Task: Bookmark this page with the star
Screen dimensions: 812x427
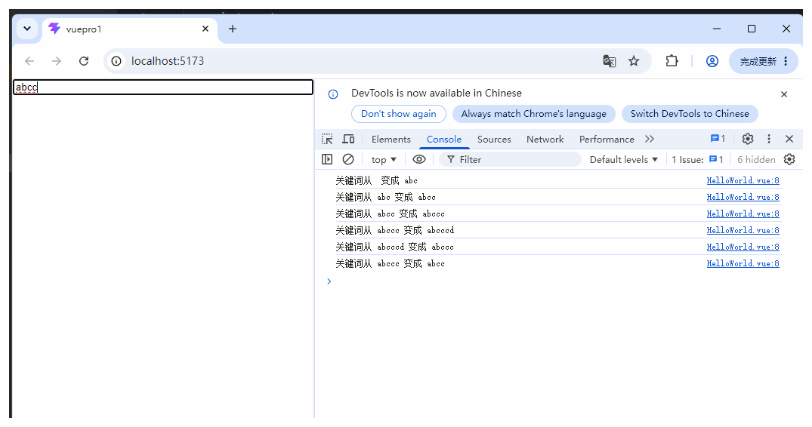Action: click(x=634, y=61)
